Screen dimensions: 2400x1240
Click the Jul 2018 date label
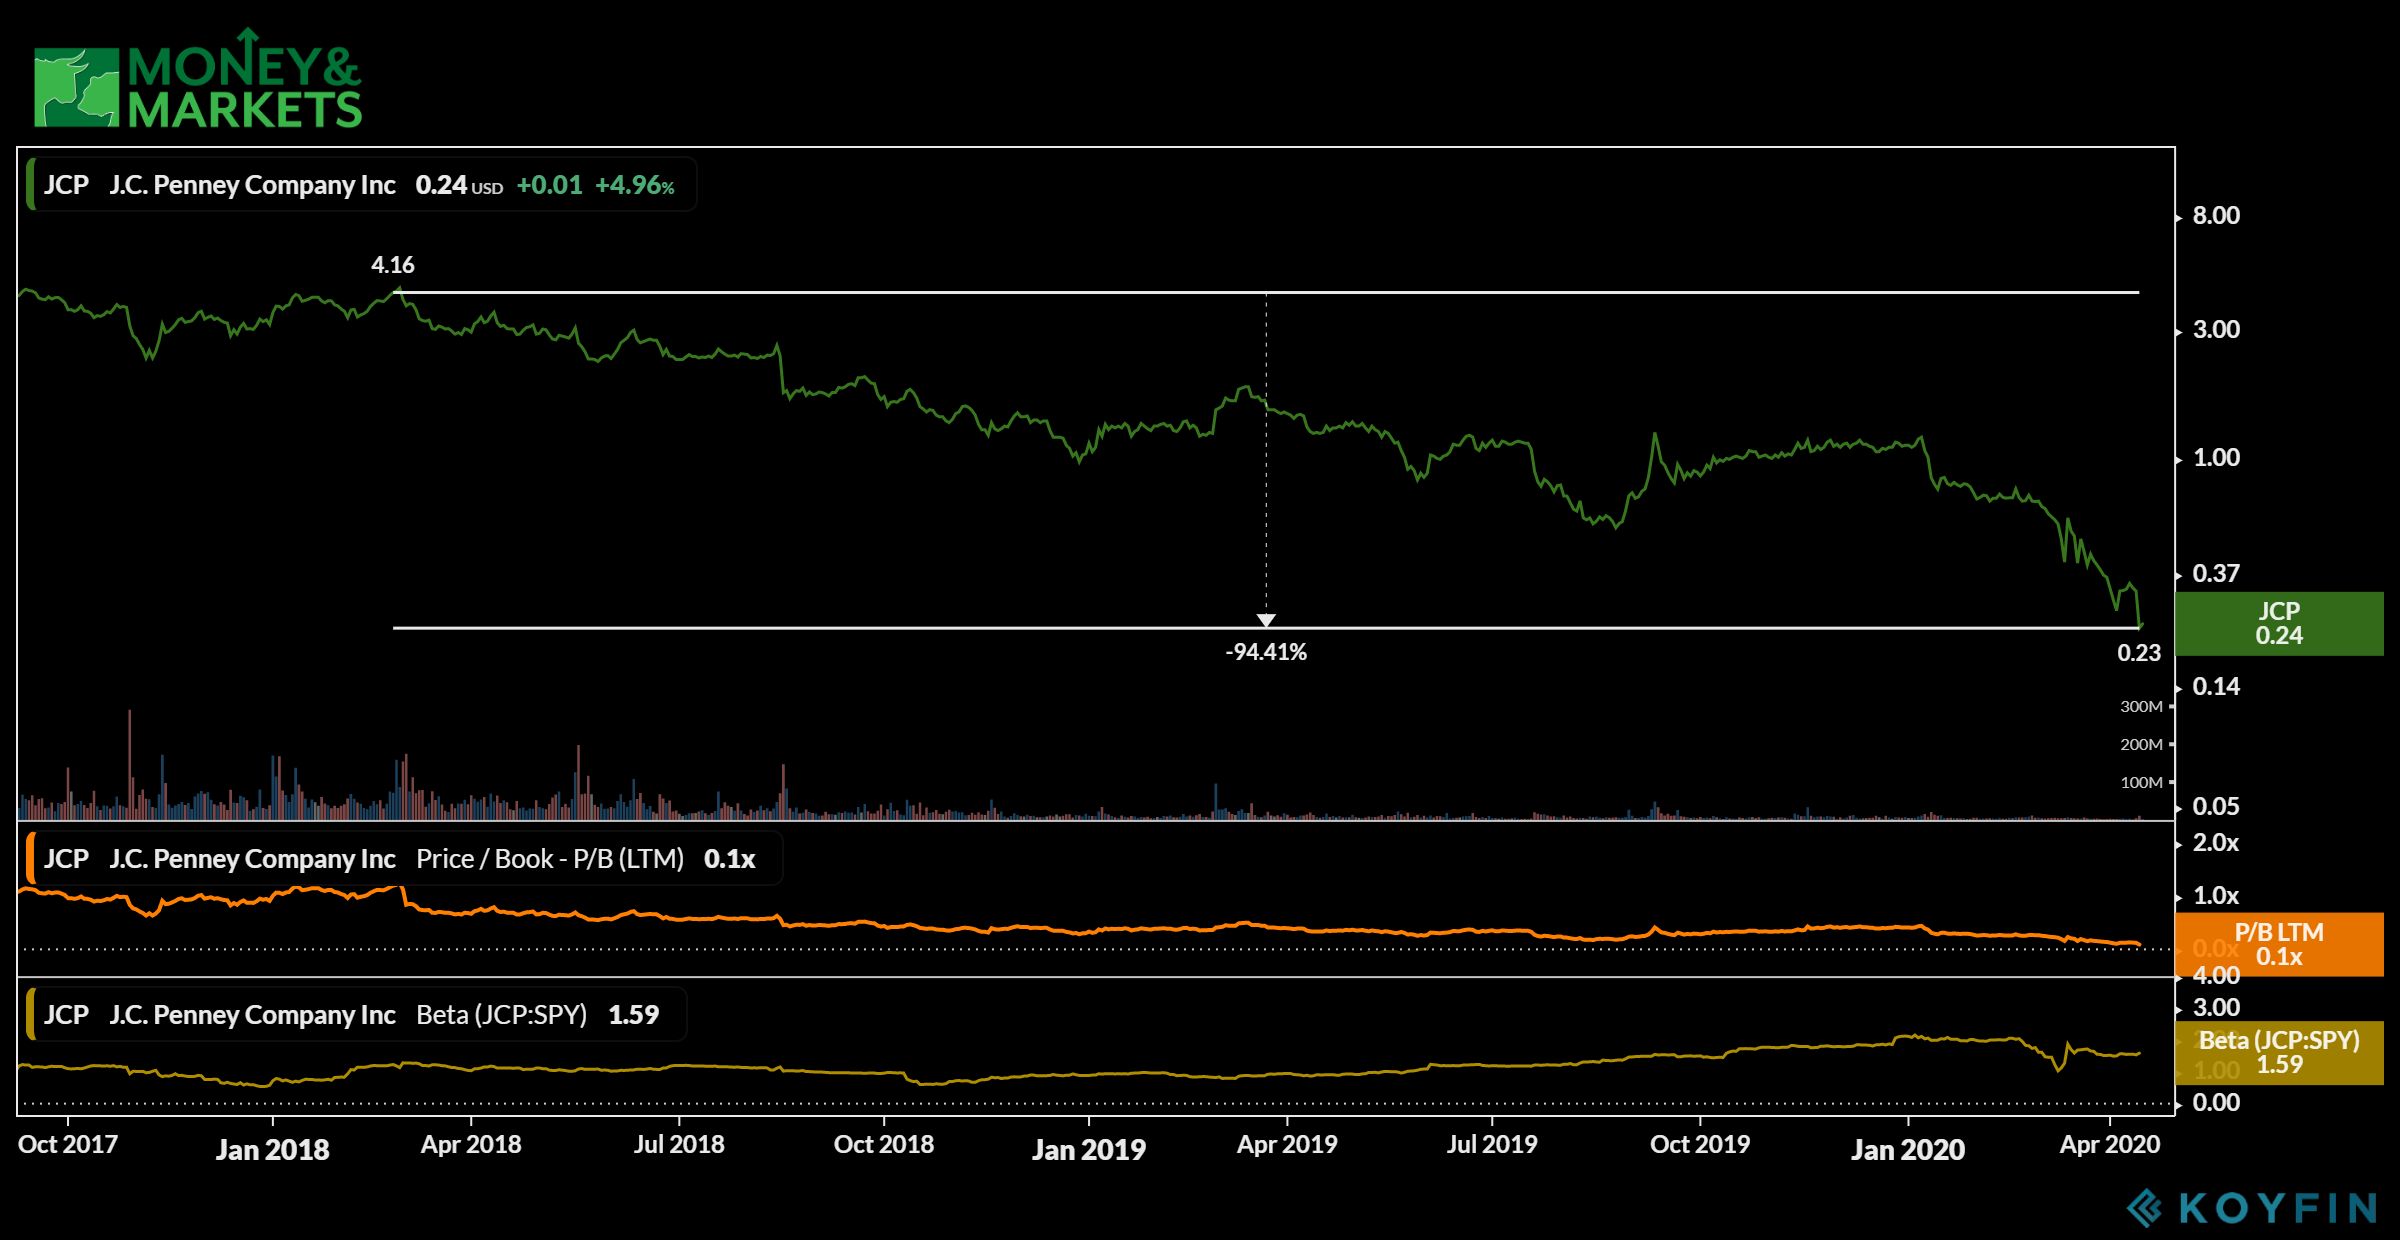point(679,1144)
